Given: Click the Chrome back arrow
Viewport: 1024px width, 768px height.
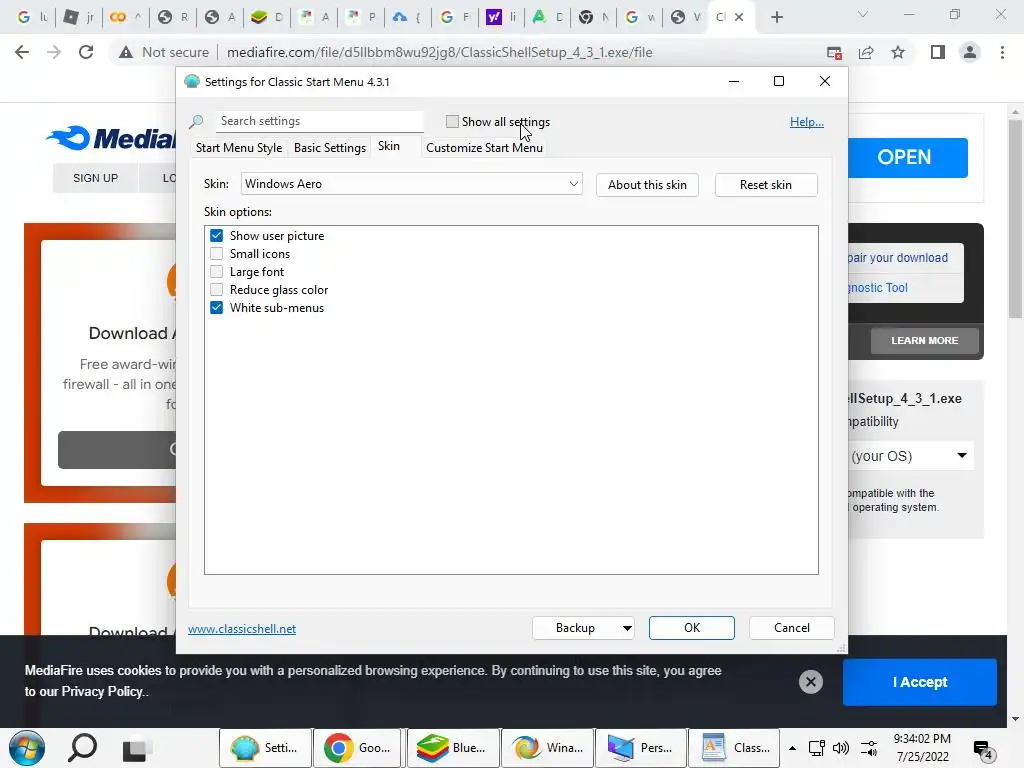Looking at the screenshot, I should click(22, 52).
